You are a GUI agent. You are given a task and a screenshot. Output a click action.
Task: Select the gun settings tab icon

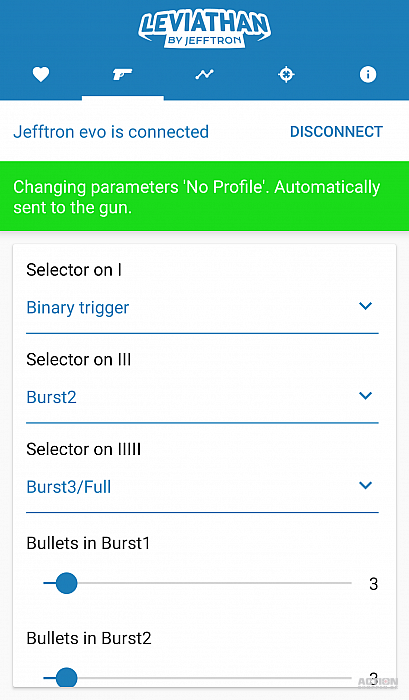[122, 74]
